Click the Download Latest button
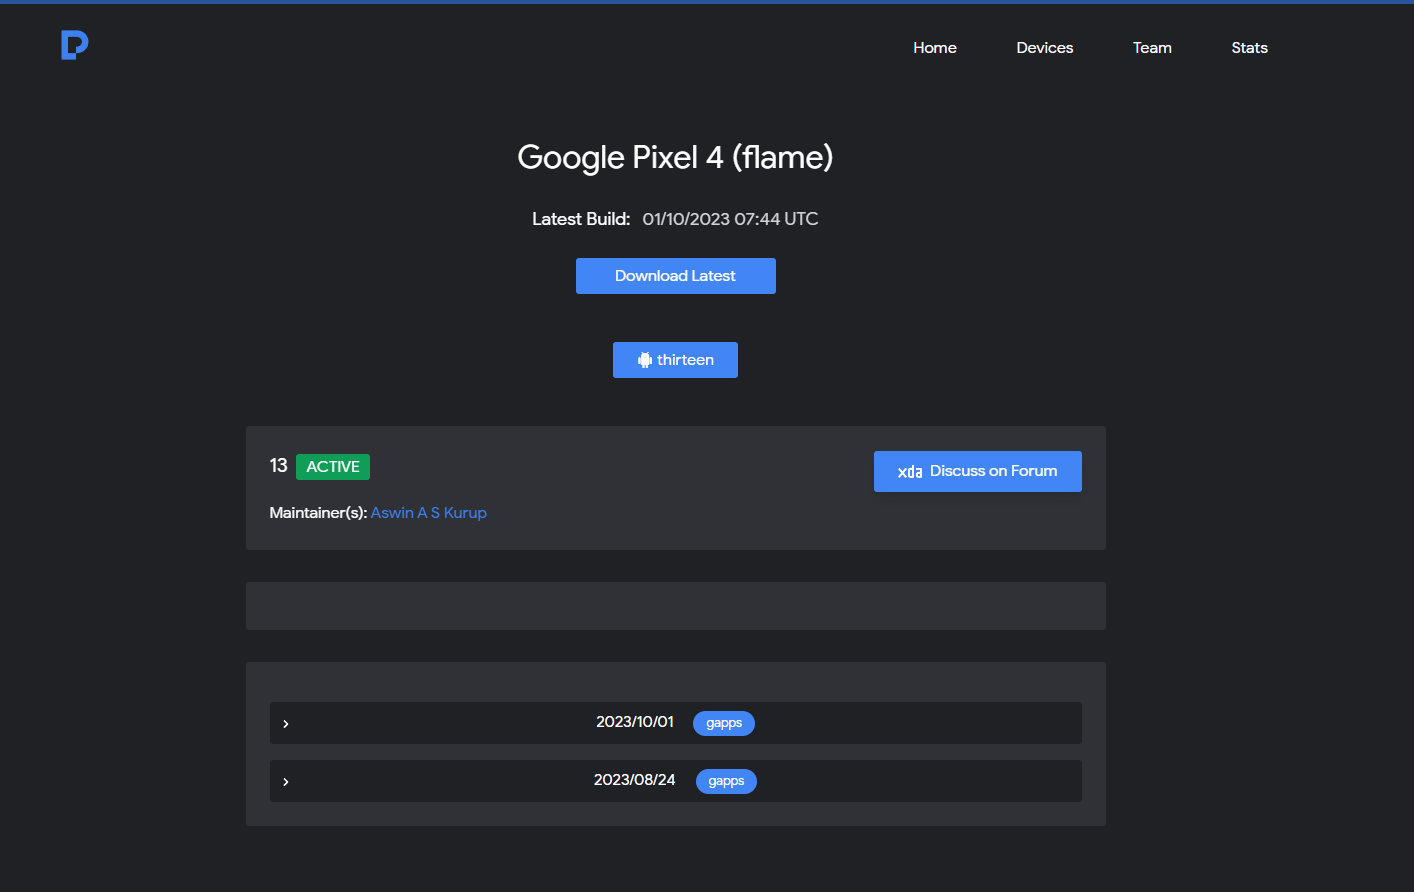The height and width of the screenshot is (892, 1414). [676, 276]
